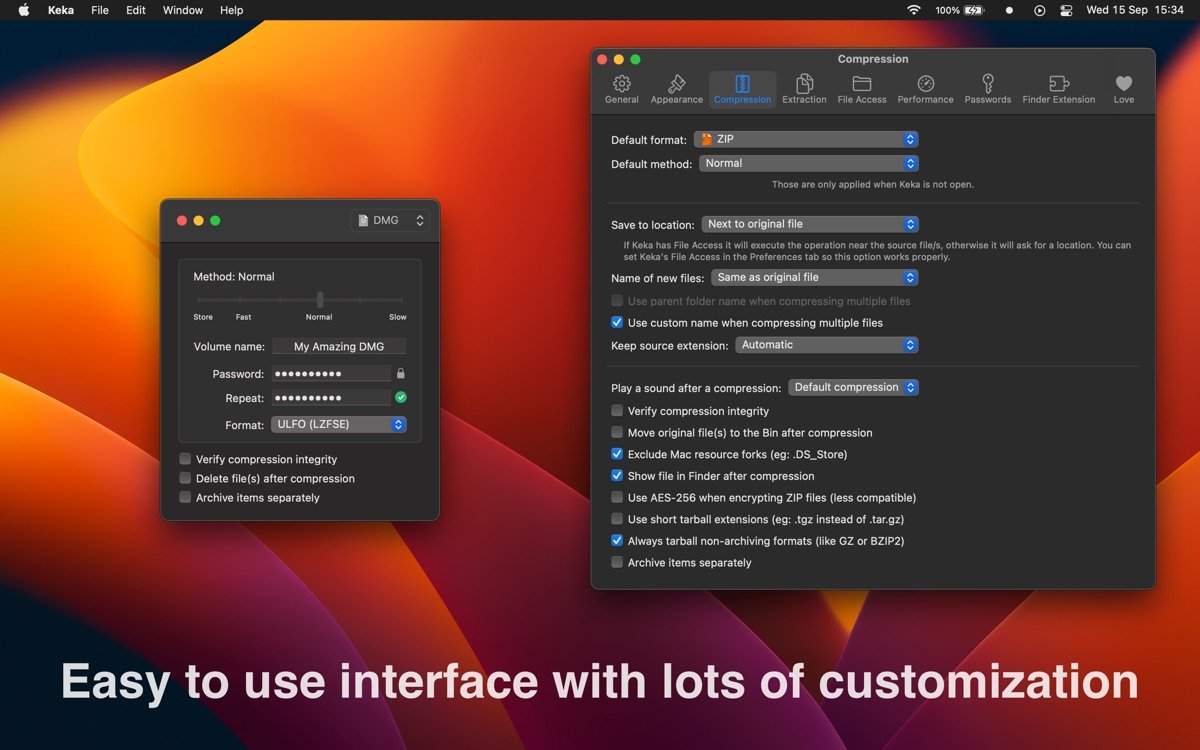This screenshot has width=1200, height=750.
Task: Enable Use AES-256 when encrypting ZIP files
Action: pyautogui.click(x=617, y=497)
